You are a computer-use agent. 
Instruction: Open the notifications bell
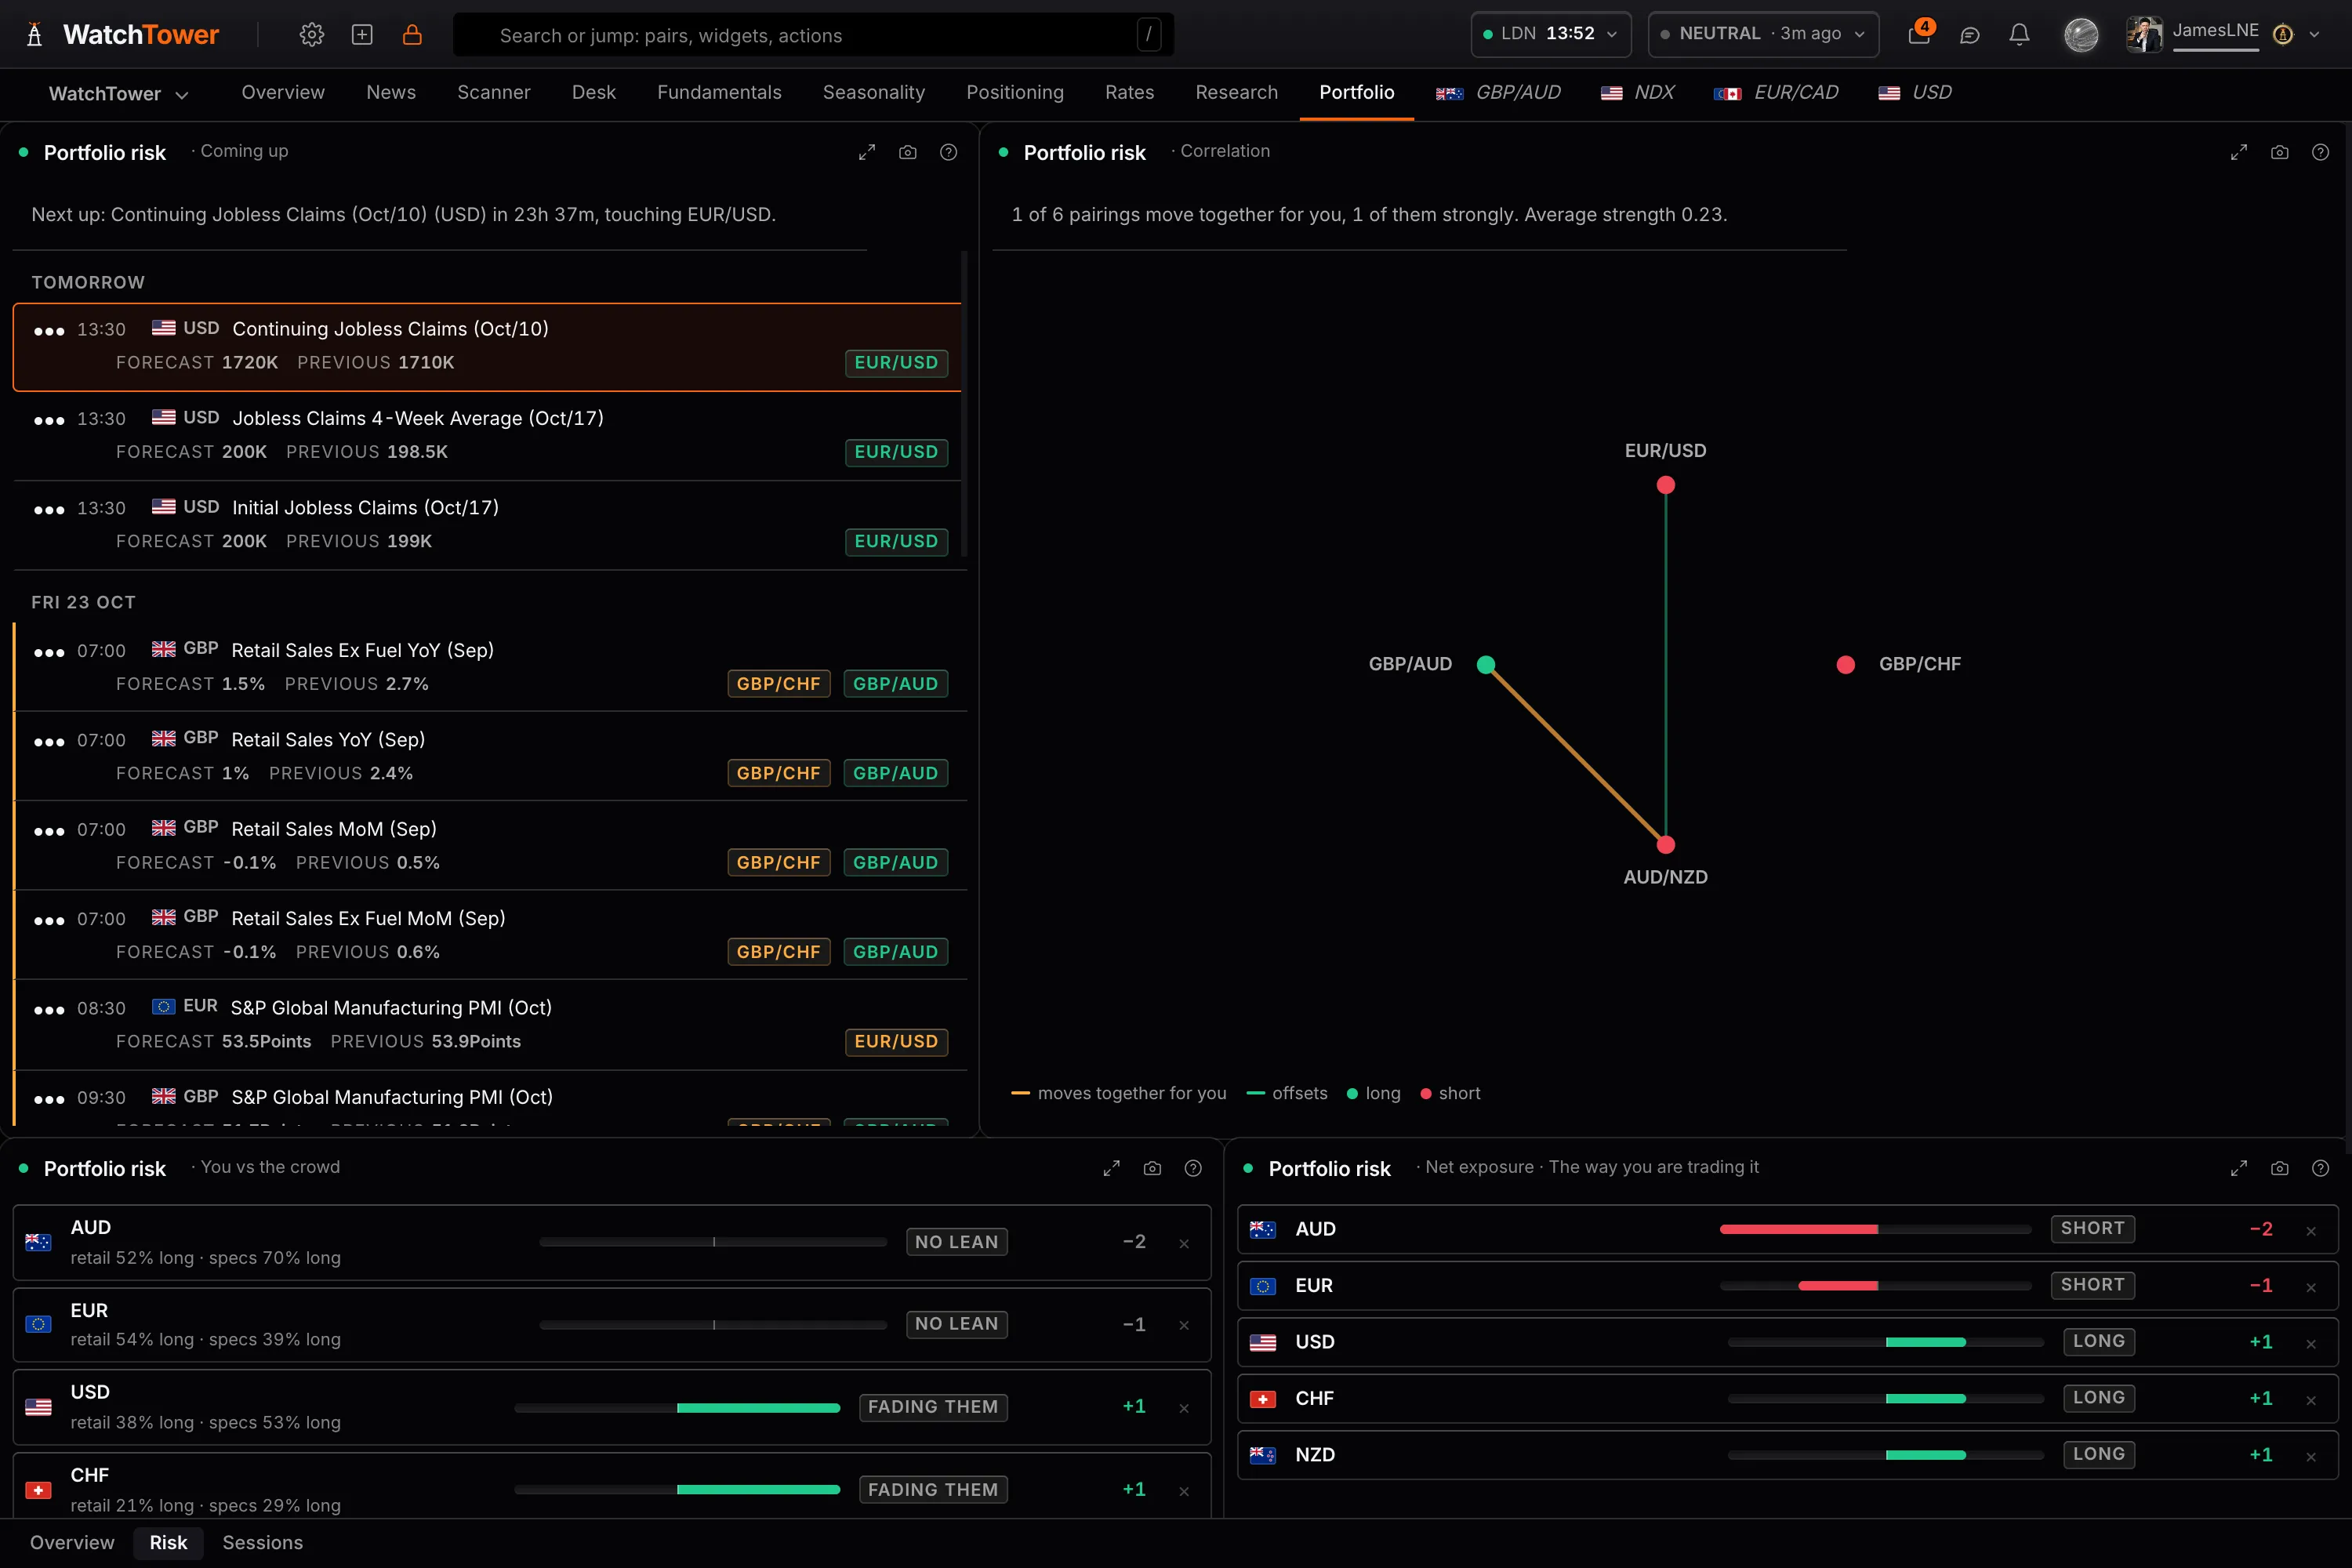(x=2019, y=35)
